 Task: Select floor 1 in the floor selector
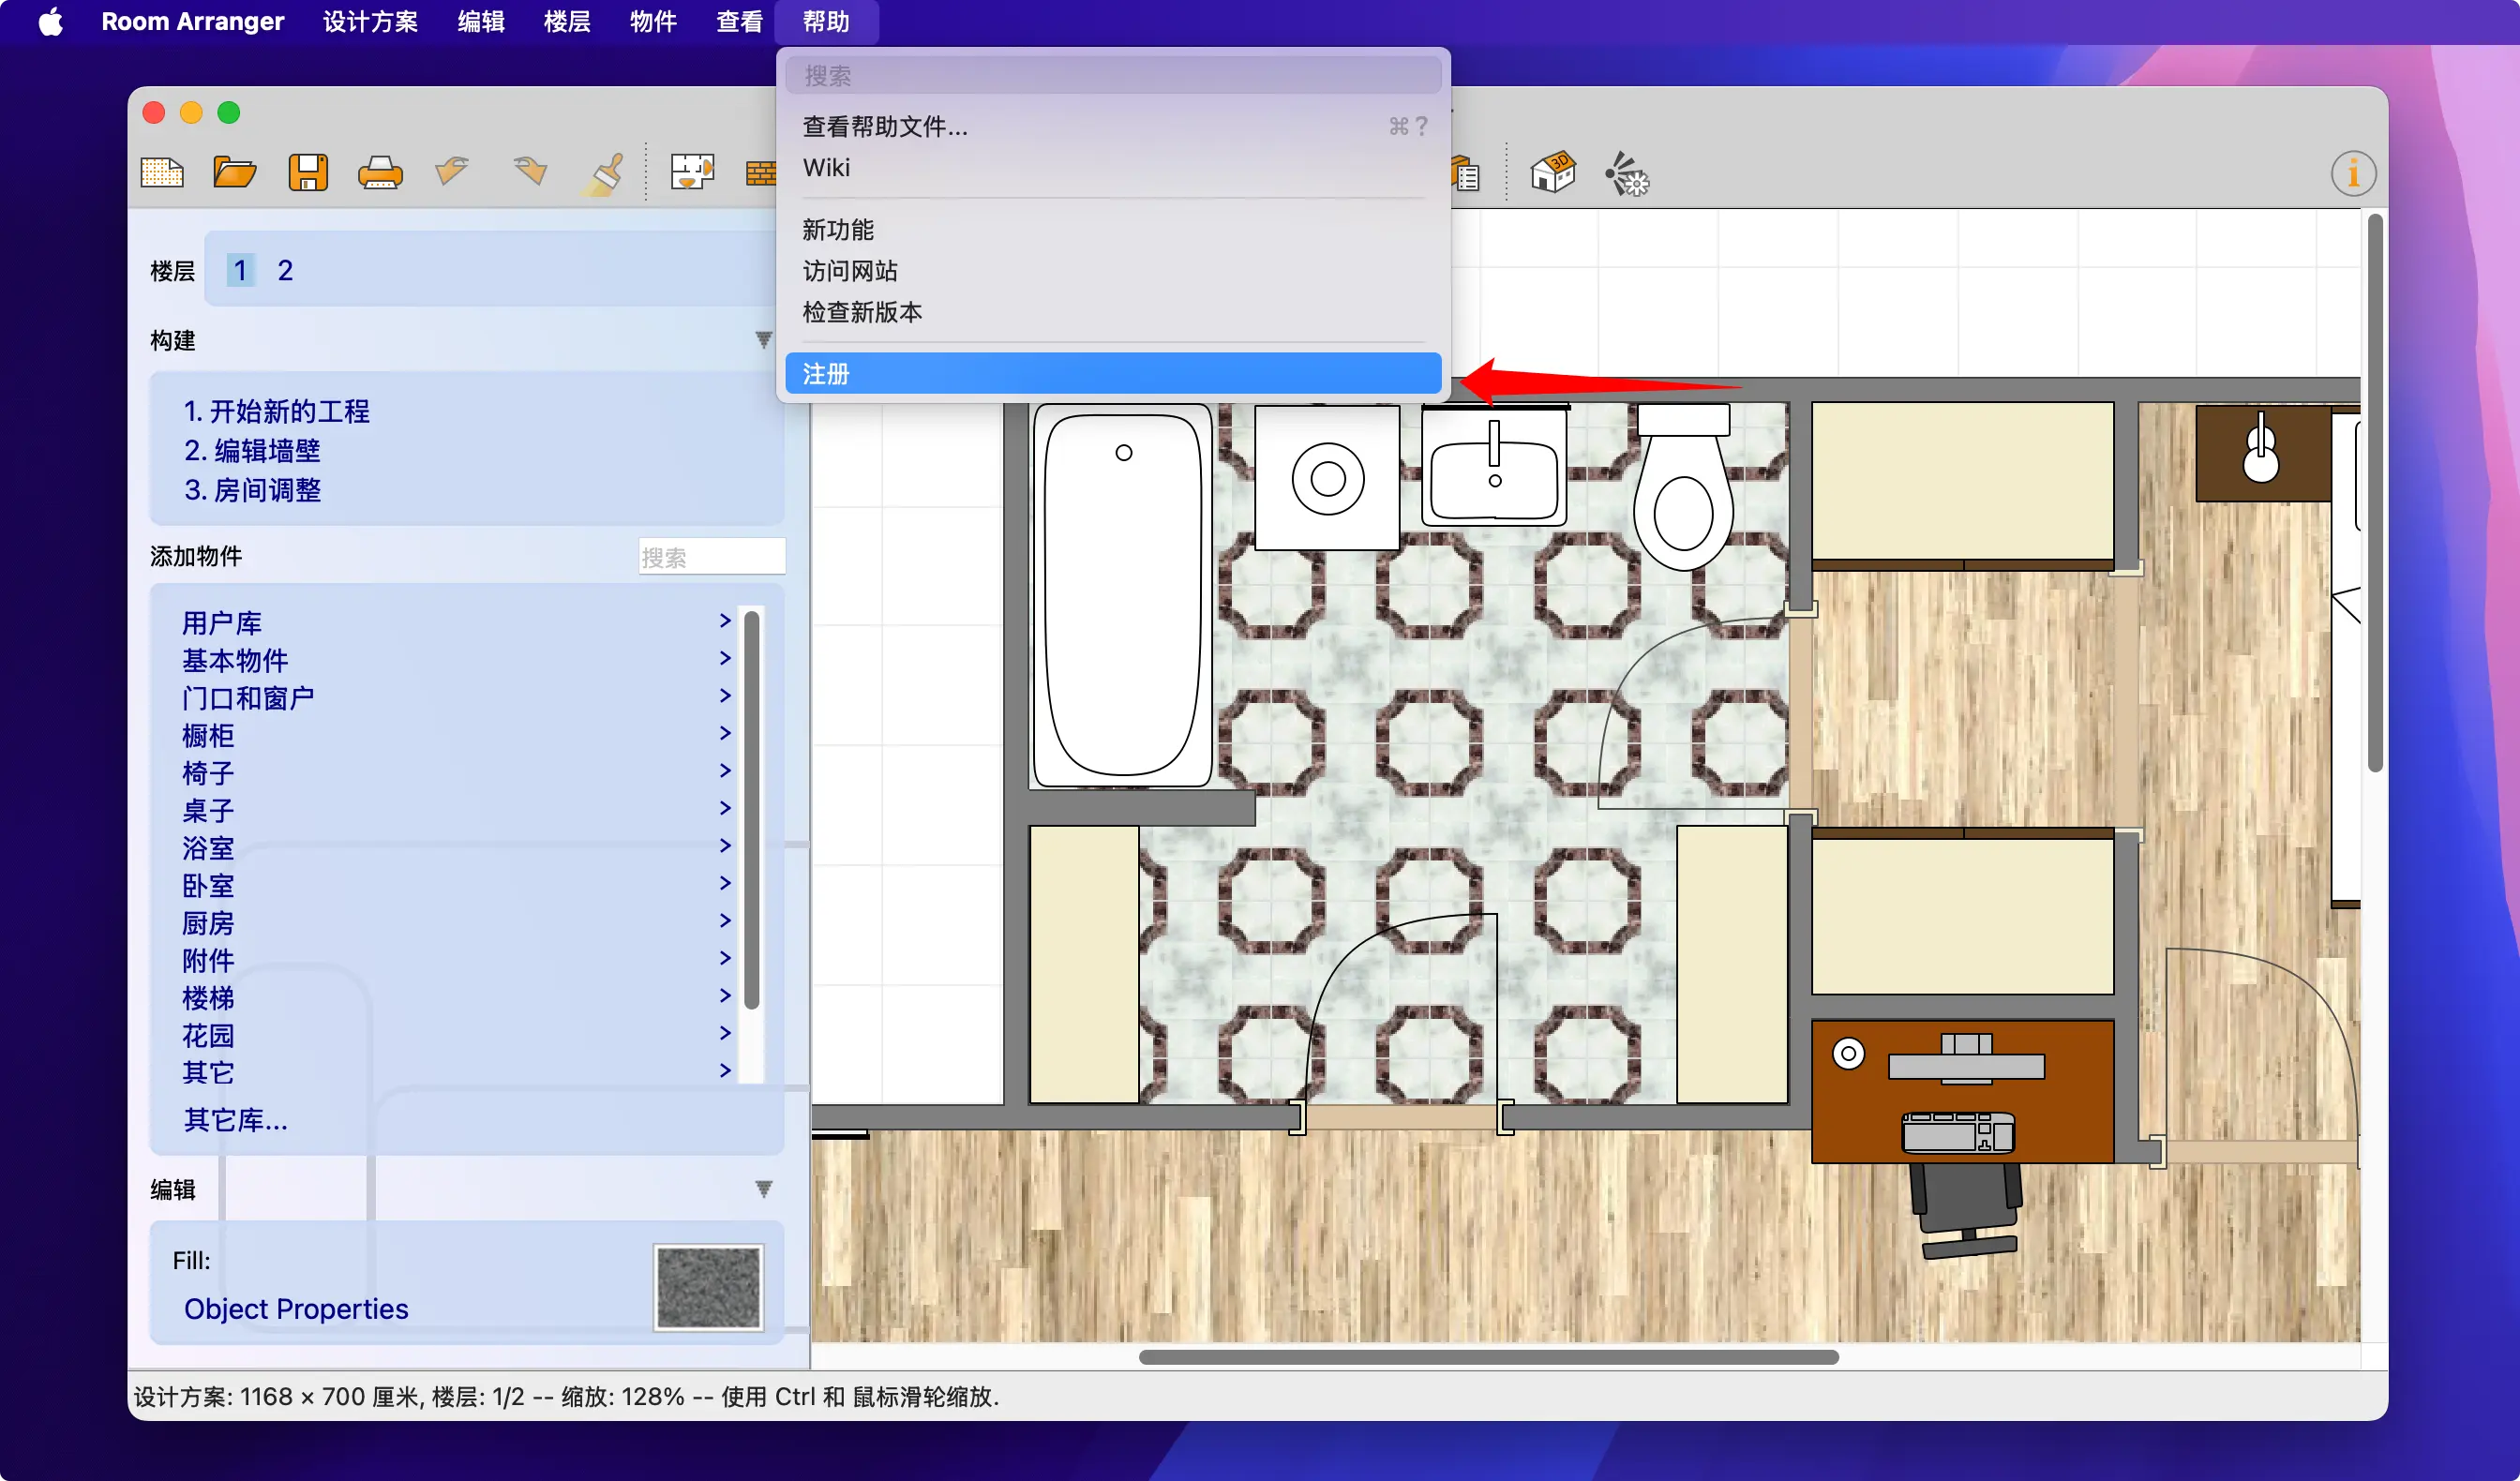coord(240,270)
